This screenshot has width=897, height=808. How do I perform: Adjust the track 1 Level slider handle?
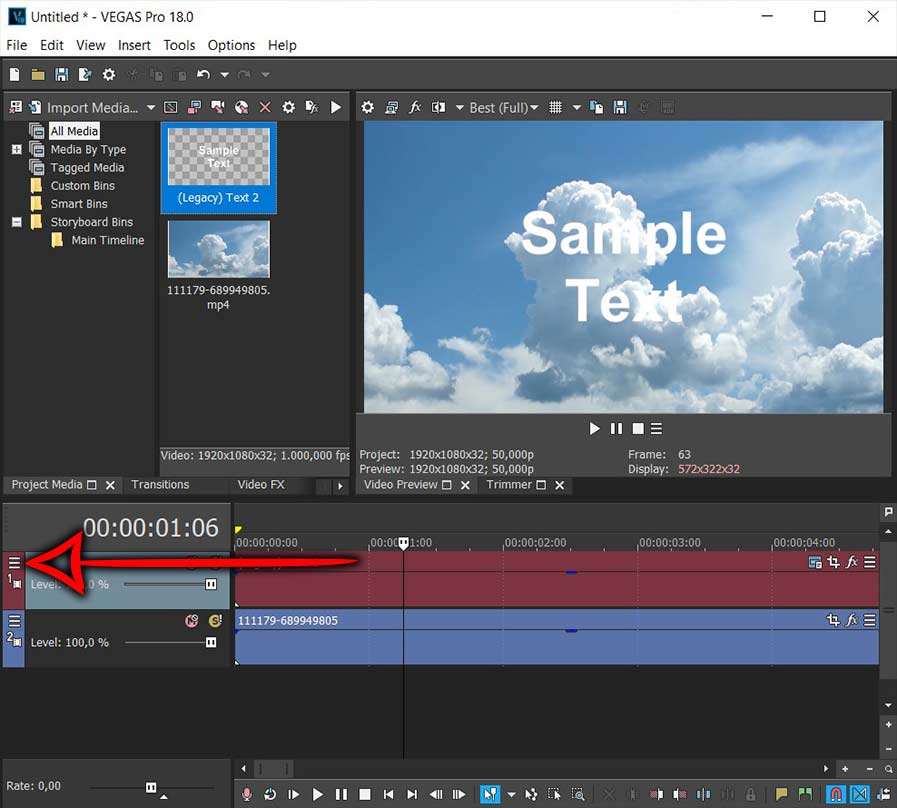[x=211, y=584]
